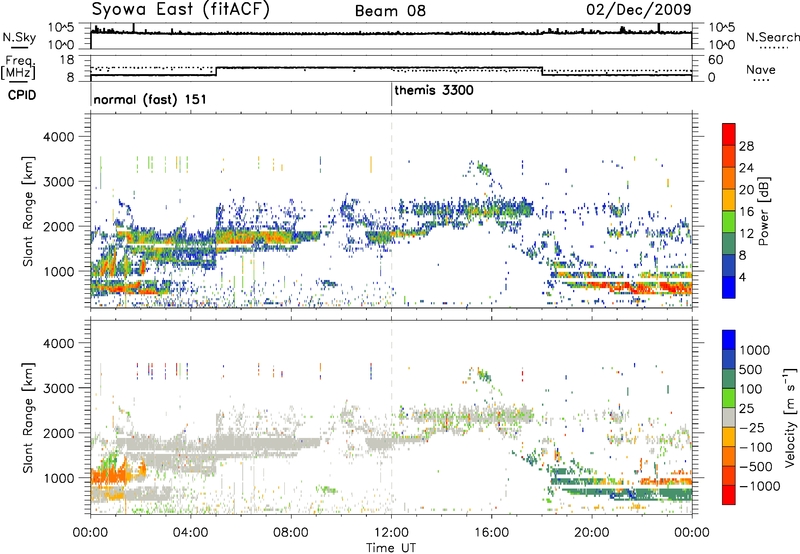Click the '60' Nave axis tick

click(716, 60)
